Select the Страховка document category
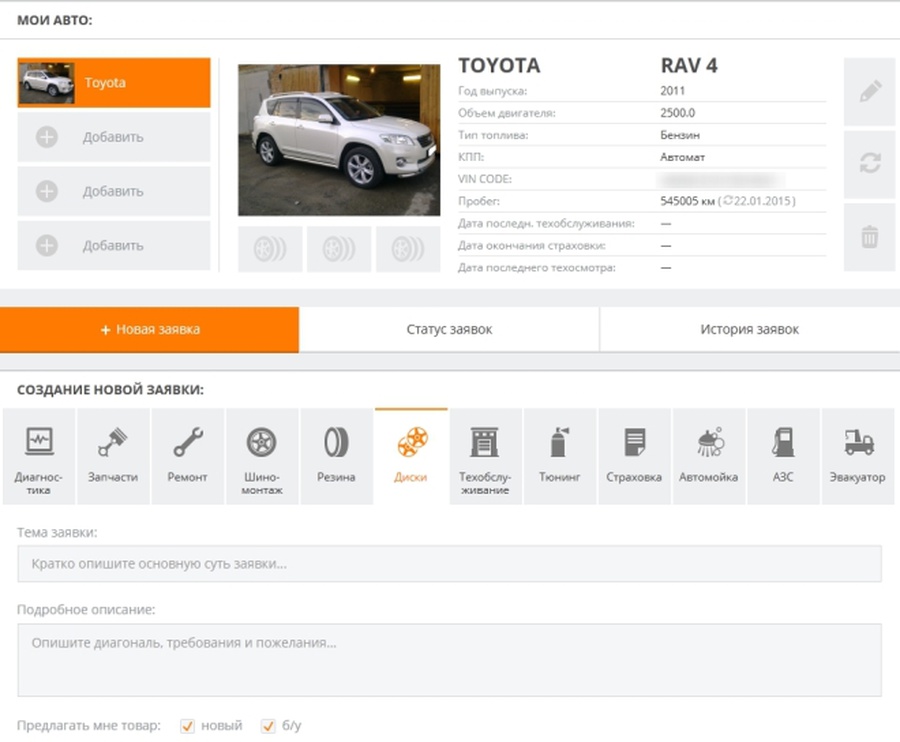This screenshot has height=742, width=900. click(x=634, y=456)
